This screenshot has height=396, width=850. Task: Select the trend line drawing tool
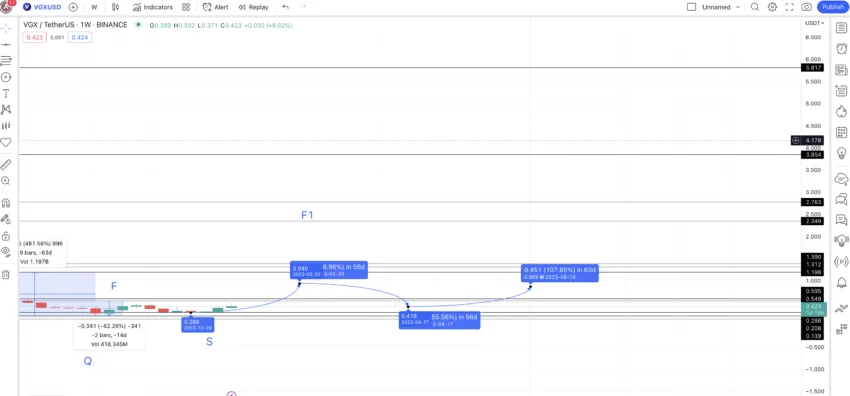coord(6,44)
